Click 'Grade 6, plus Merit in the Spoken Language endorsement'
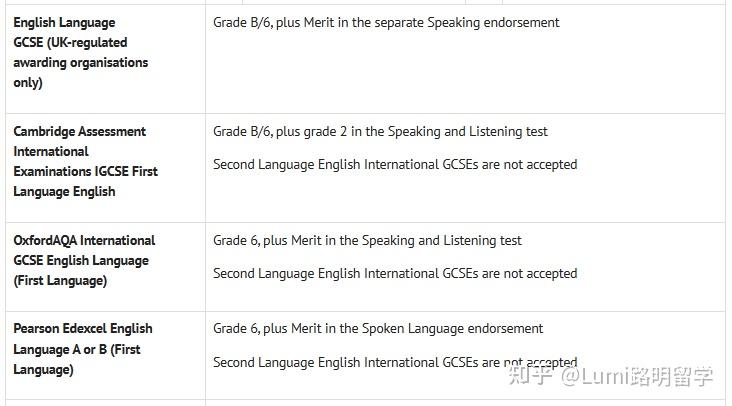This screenshot has height=406, width=732. 378,329
